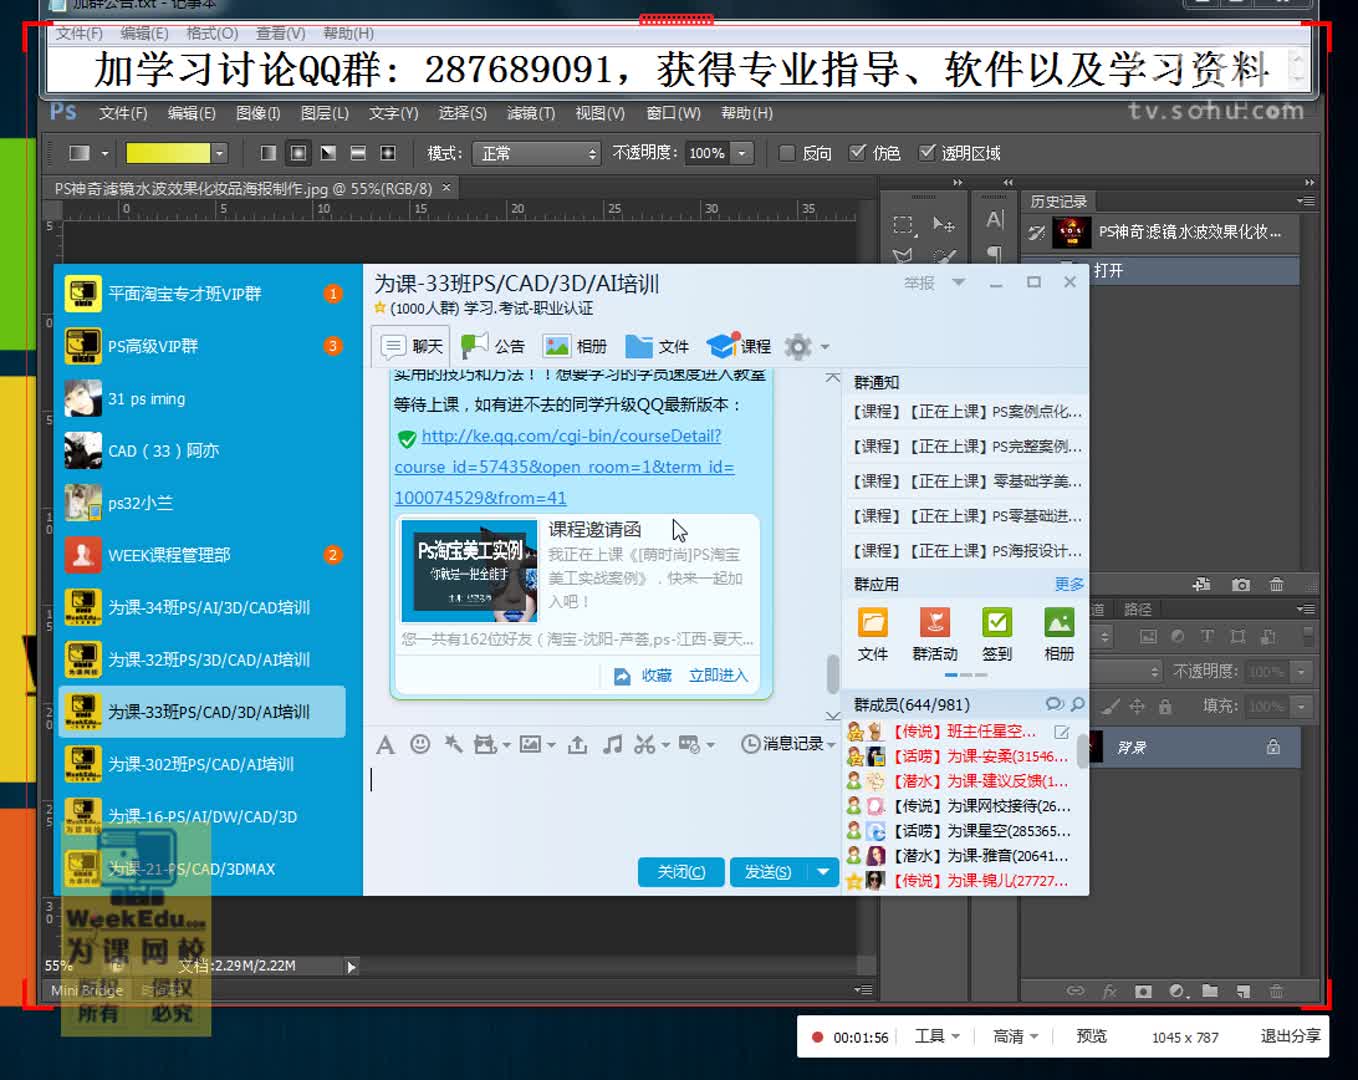
Task: Open the 签到 check-in app icon
Action: point(997,623)
